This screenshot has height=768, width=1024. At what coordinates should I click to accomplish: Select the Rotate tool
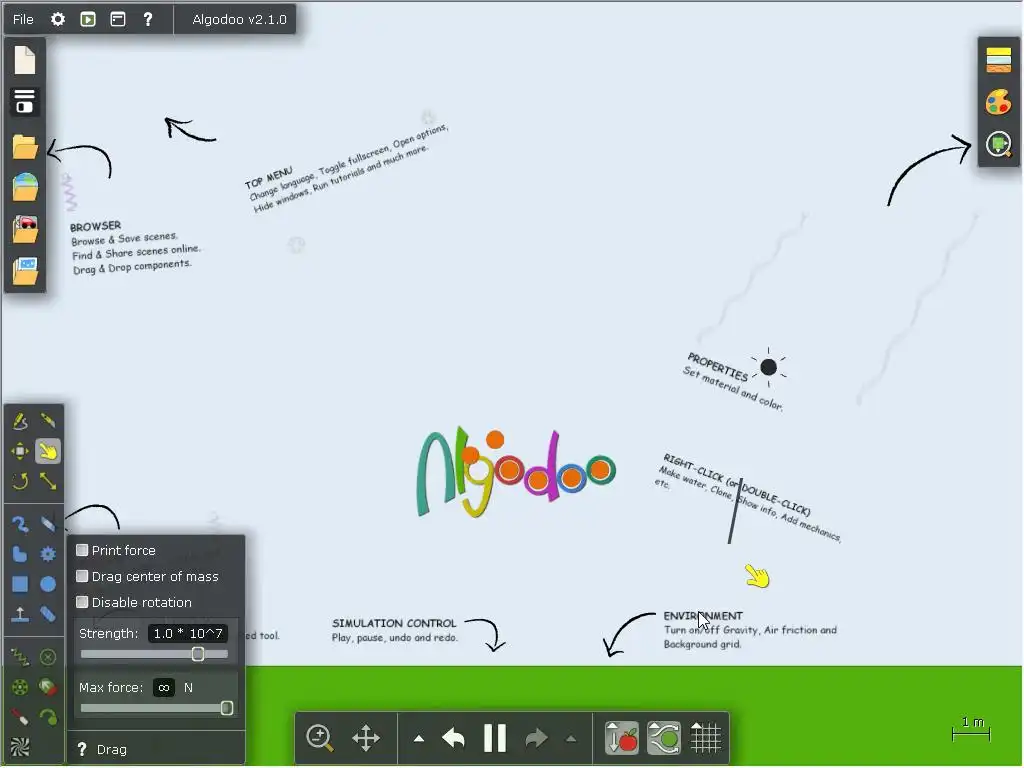20,481
